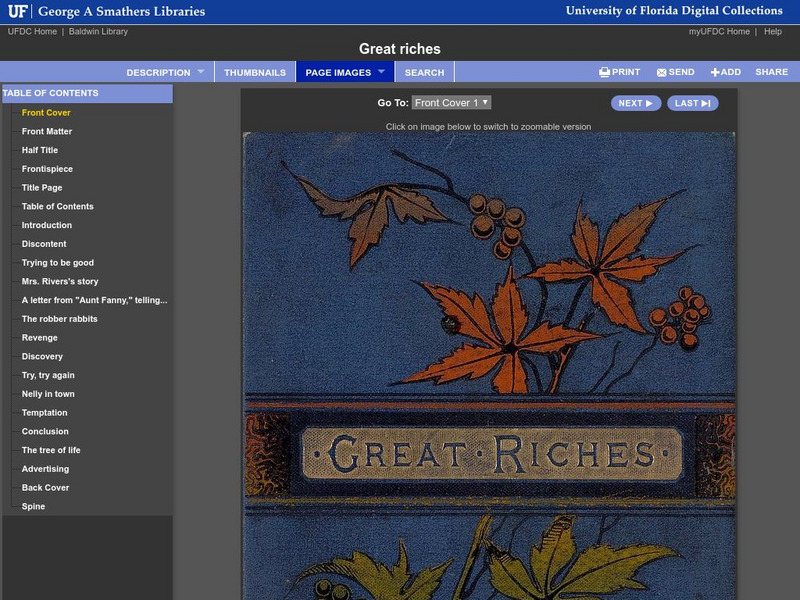The width and height of the screenshot is (800, 600).
Task: Open the Robber Rabbits chapter
Action: tap(60, 318)
